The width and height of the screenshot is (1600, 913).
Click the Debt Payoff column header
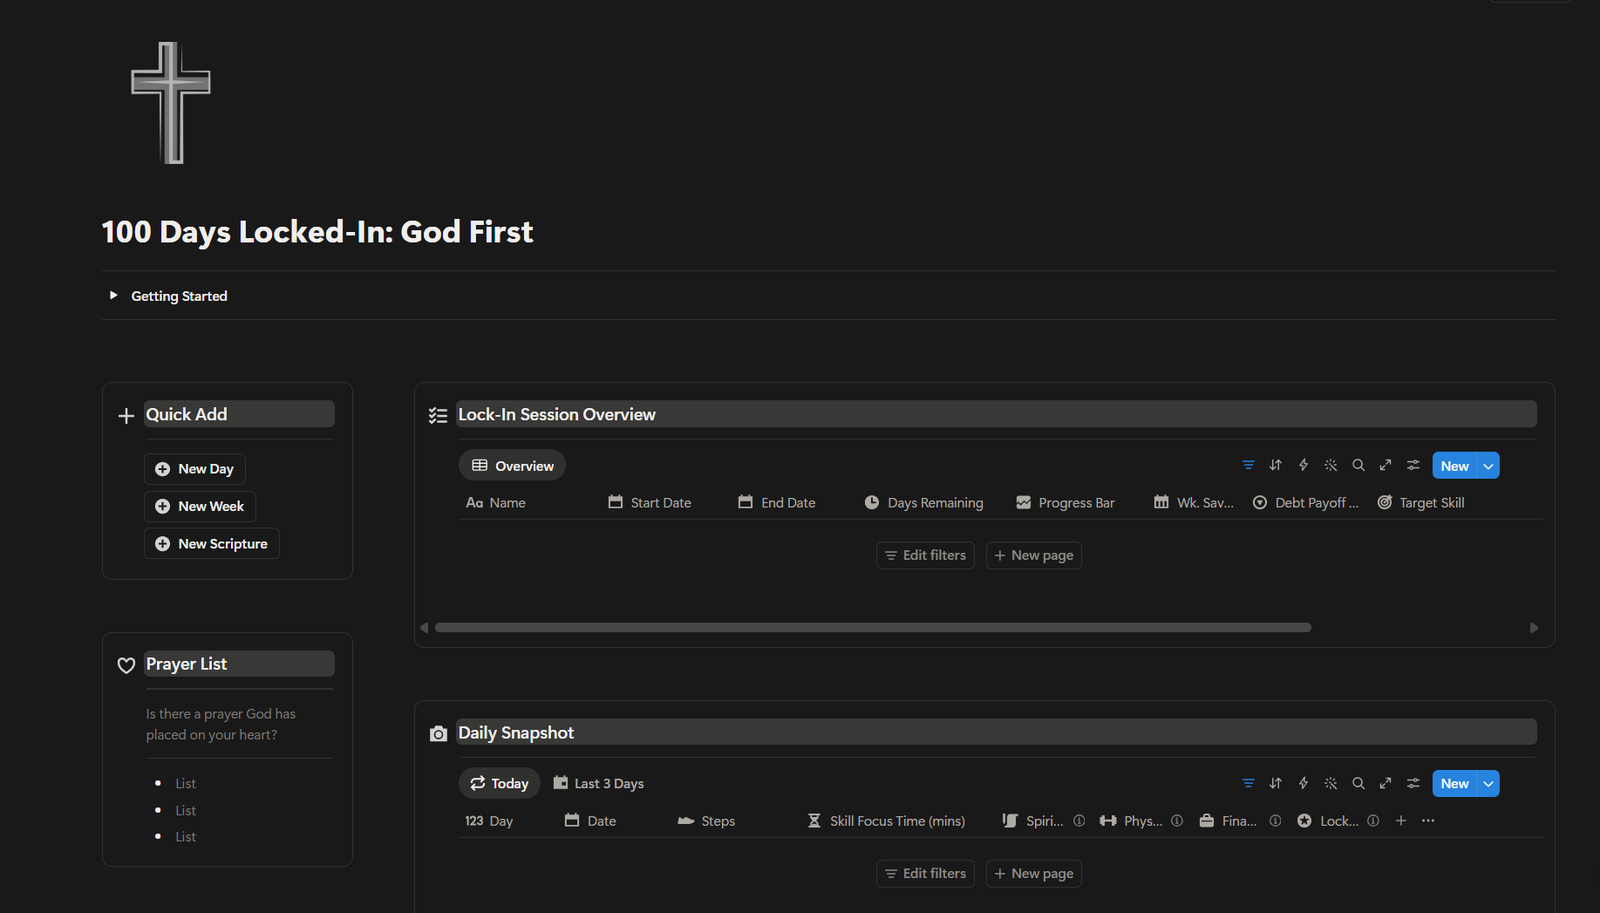click(x=1306, y=503)
